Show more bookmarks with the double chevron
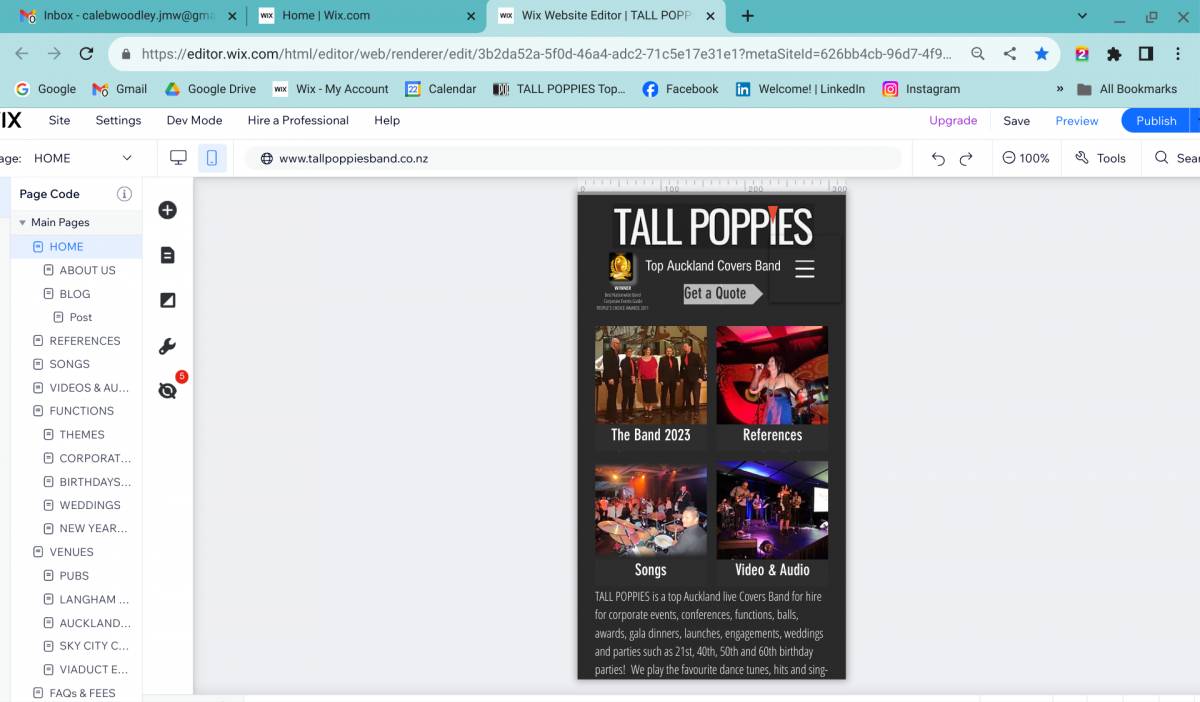1200x702 pixels. (x=1059, y=89)
